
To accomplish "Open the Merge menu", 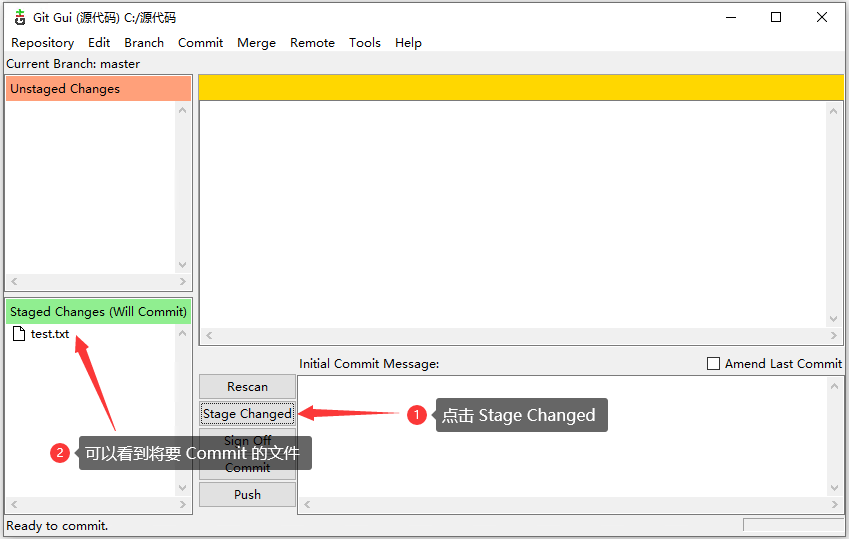I will tap(257, 43).
